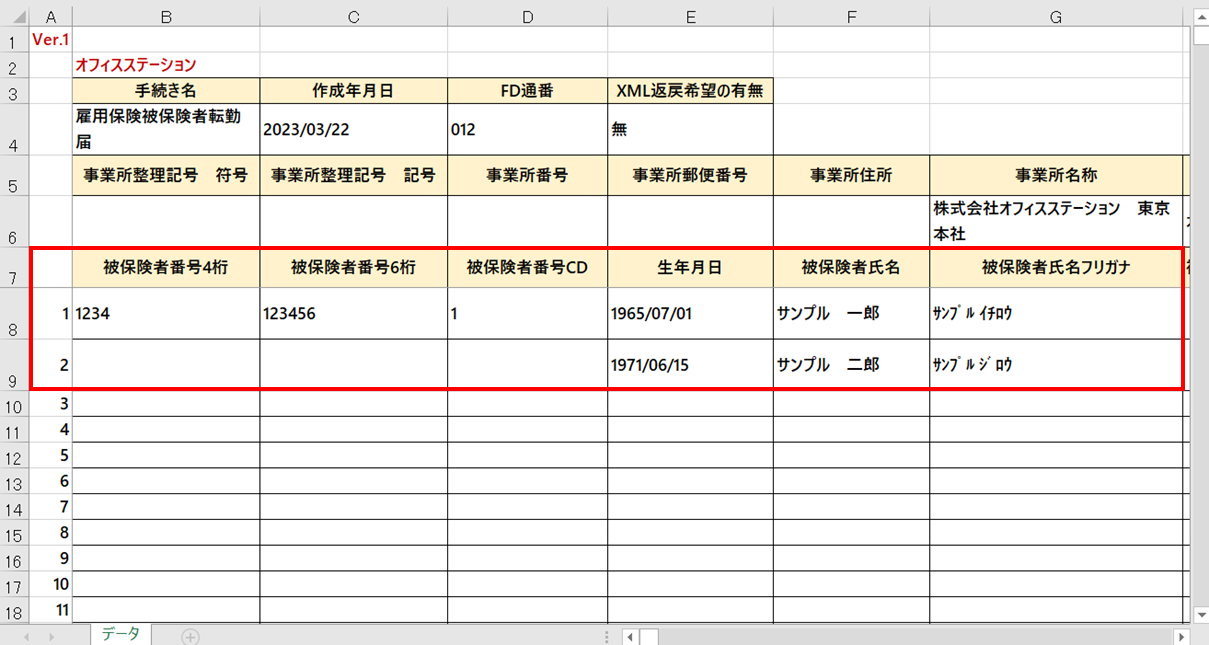Click the vertical scrollbar thumb
Viewport: 1209px width, 645px height.
pyautogui.click(x=1200, y=36)
